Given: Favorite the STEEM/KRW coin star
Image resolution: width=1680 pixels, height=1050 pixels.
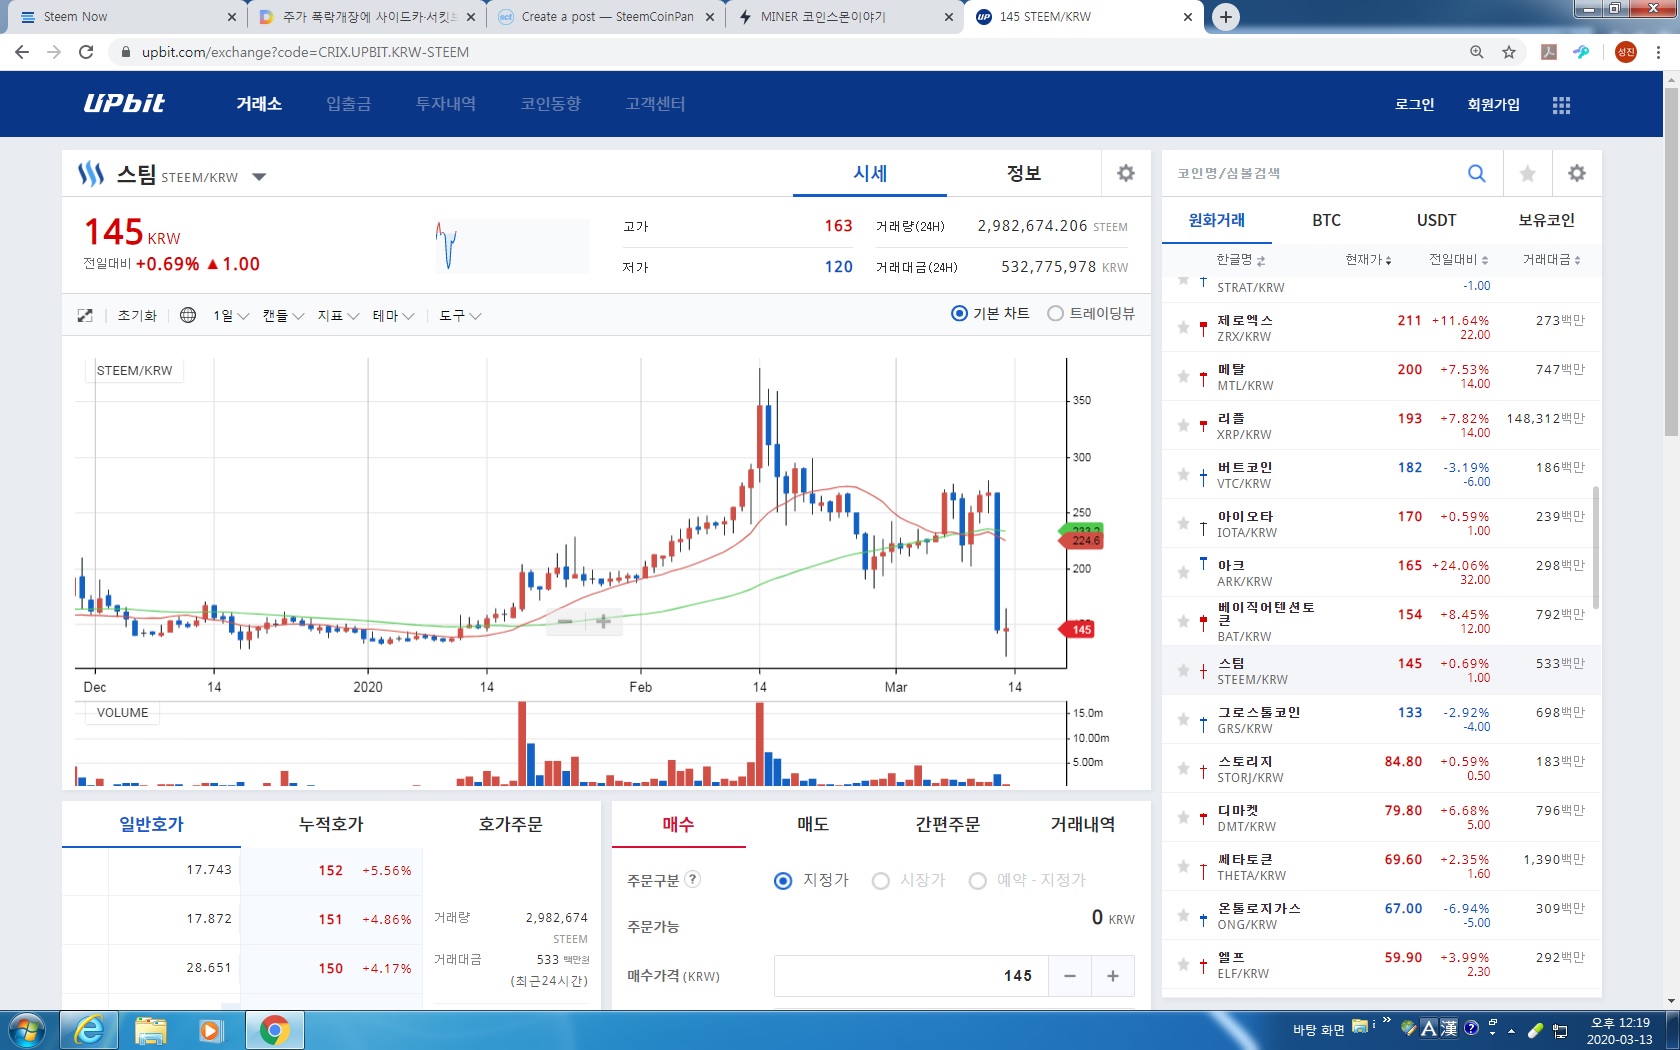Looking at the screenshot, I should coord(1183,671).
